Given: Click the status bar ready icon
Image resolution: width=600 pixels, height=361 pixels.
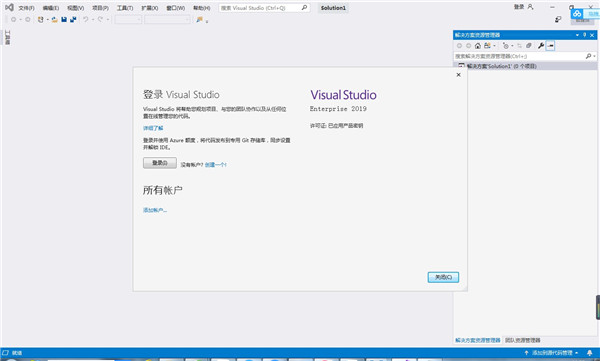Looking at the screenshot, I should [x=5, y=353].
